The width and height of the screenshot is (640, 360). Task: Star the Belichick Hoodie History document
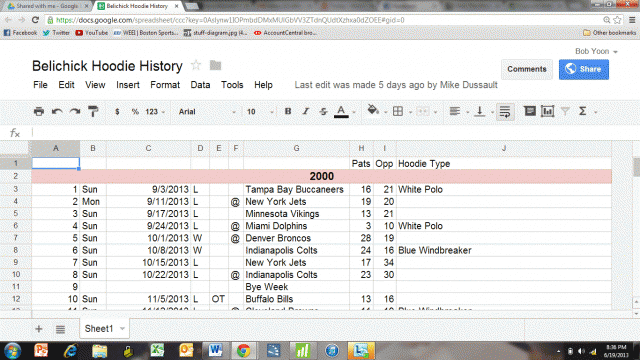pos(196,65)
